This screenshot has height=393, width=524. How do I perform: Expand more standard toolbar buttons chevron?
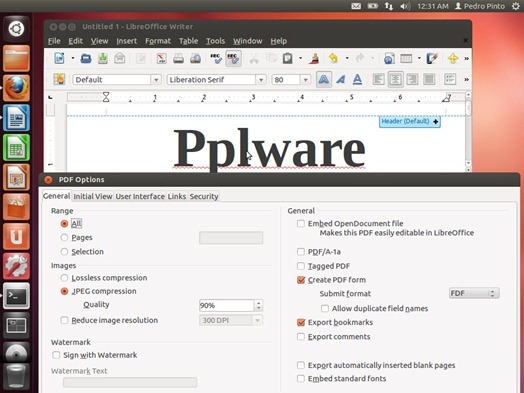pos(467,58)
